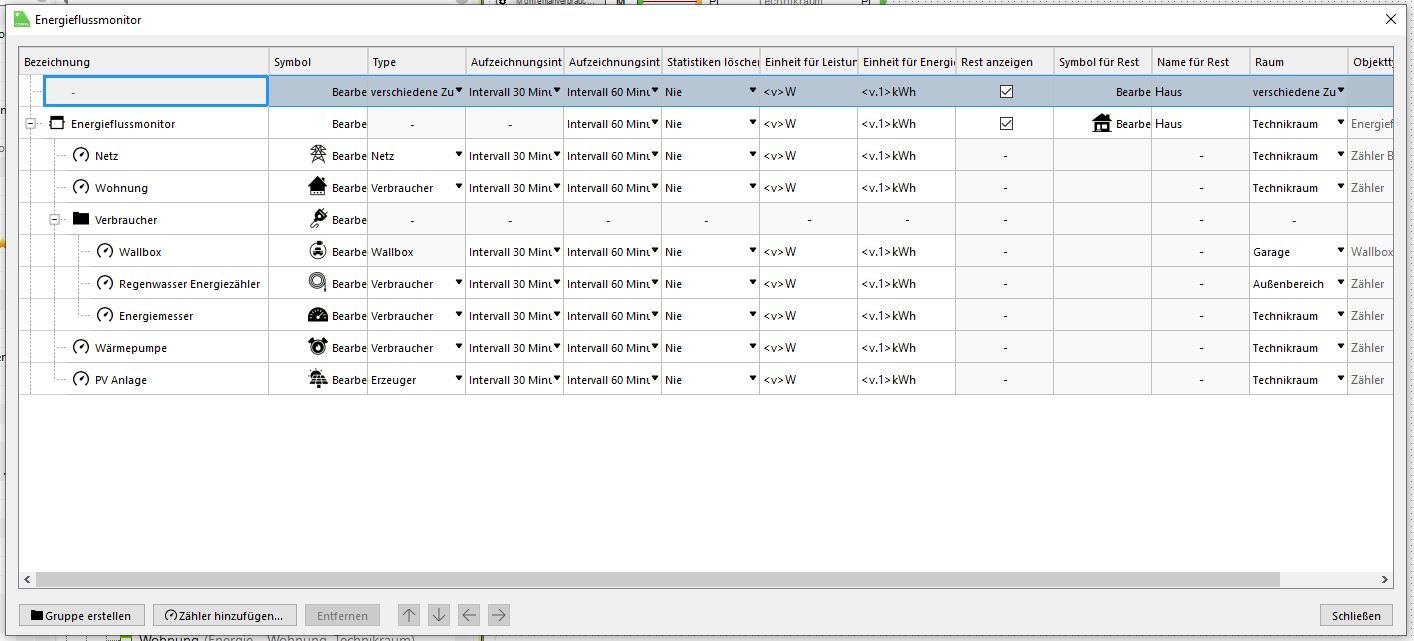This screenshot has width=1414, height=641.
Task: Click the meter icon beside Wallbox
Action: pos(105,251)
